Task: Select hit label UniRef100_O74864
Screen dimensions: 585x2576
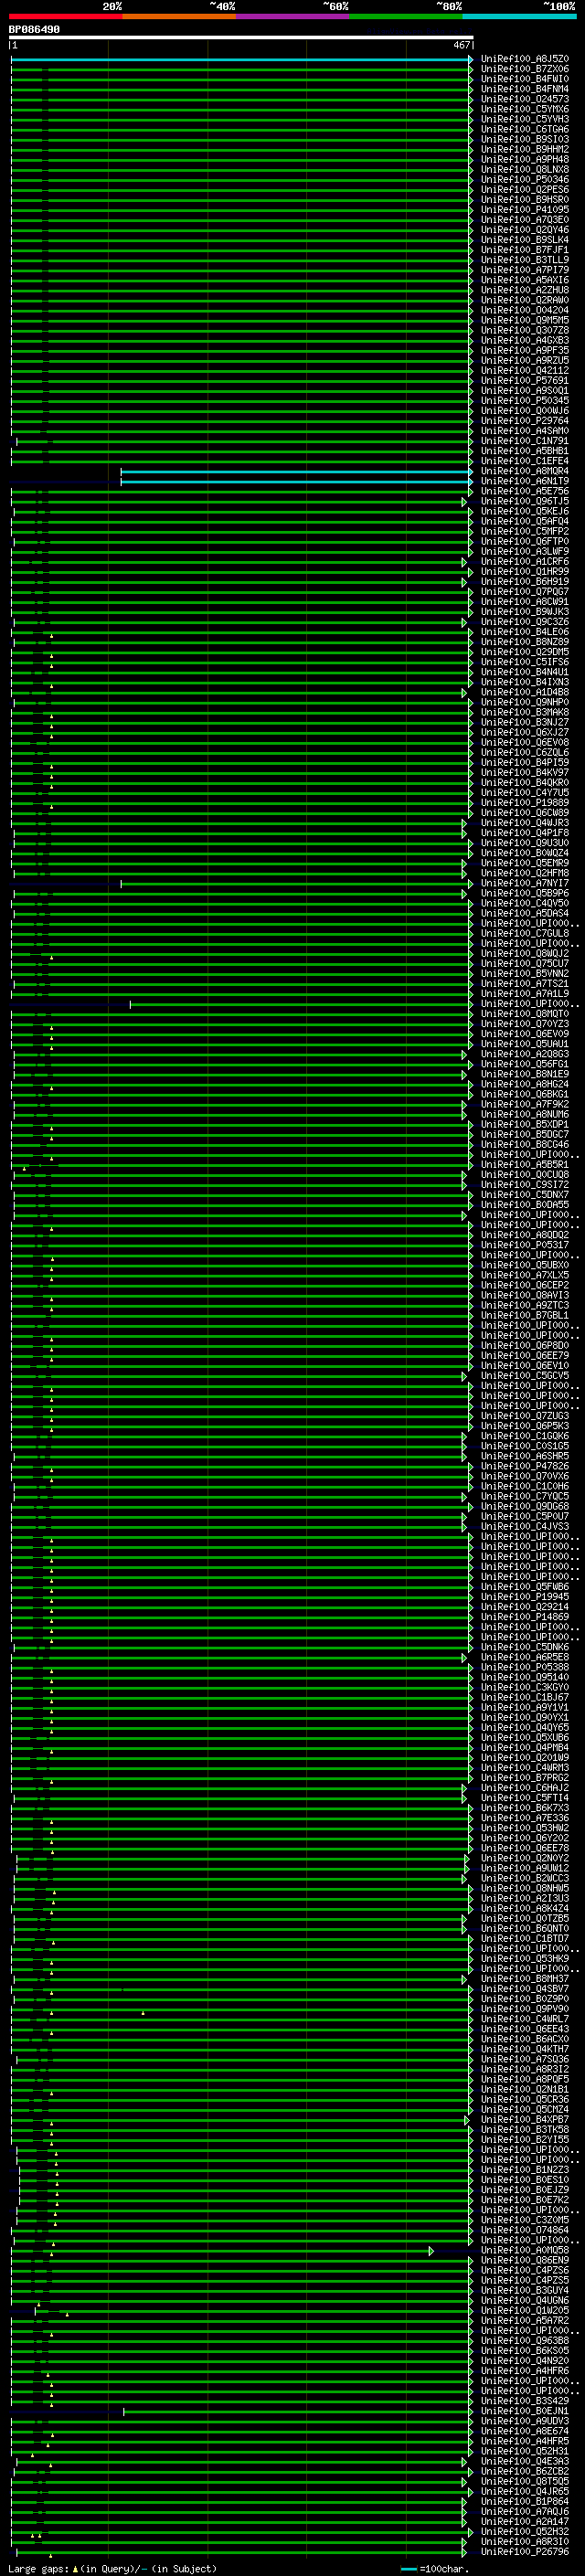Action: [525, 2229]
